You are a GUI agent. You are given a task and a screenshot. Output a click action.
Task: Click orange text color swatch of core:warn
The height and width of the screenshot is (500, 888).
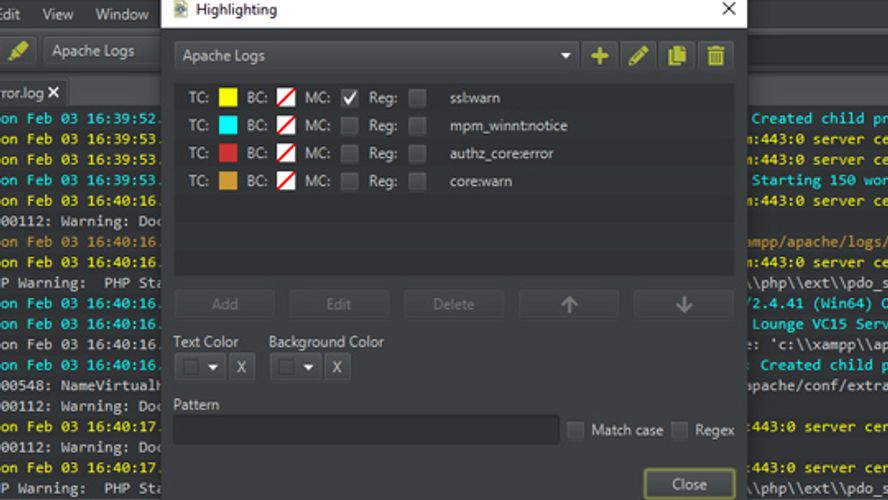coord(228,181)
